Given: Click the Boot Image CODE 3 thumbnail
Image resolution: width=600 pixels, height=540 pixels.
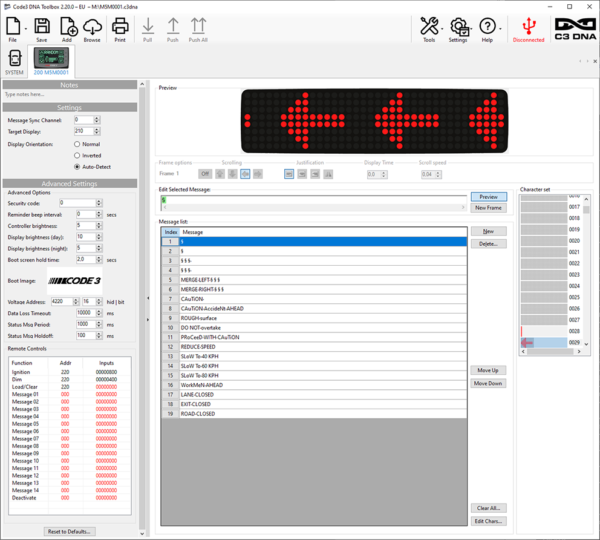Looking at the screenshot, I should tap(75, 281).
